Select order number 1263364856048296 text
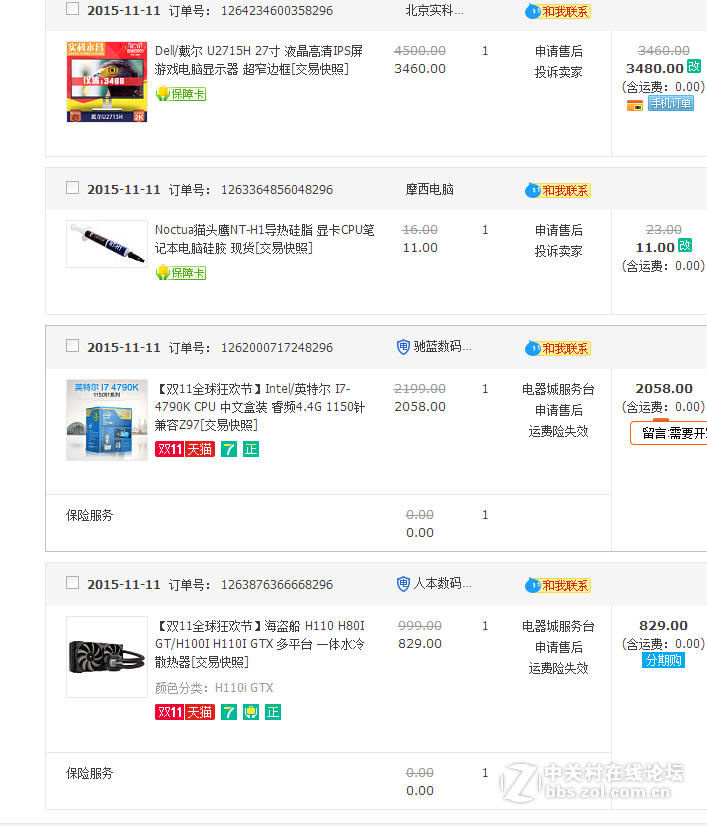 (x=277, y=190)
